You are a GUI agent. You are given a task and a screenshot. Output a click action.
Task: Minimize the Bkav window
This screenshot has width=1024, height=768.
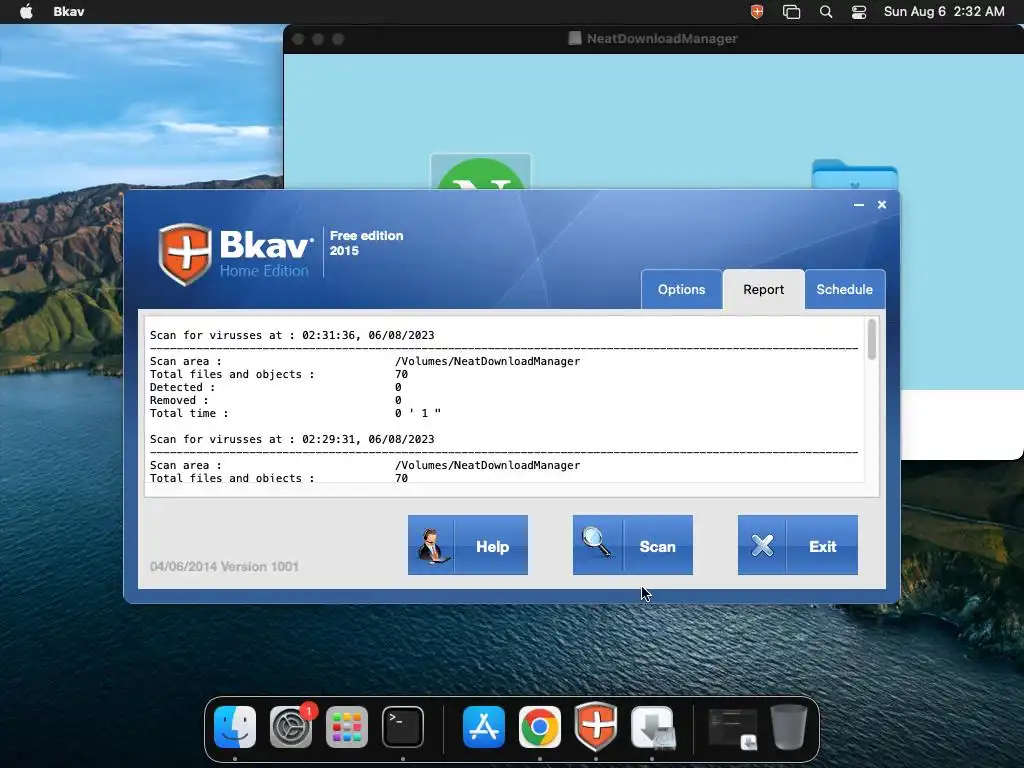(x=859, y=205)
